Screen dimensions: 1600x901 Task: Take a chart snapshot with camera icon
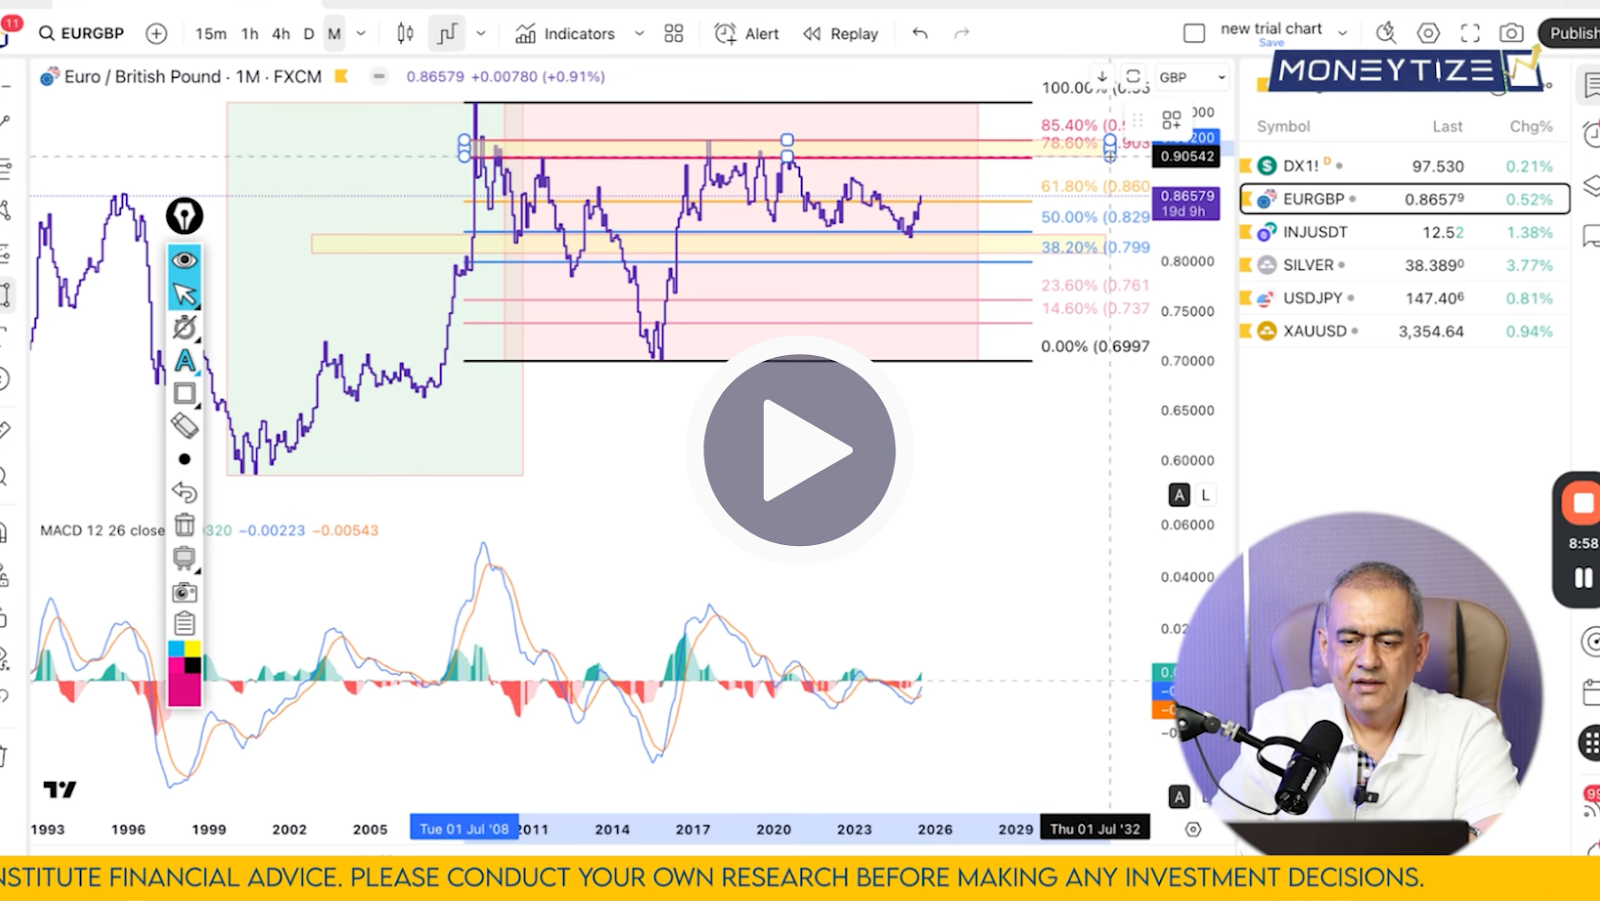click(x=1511, y=33)
